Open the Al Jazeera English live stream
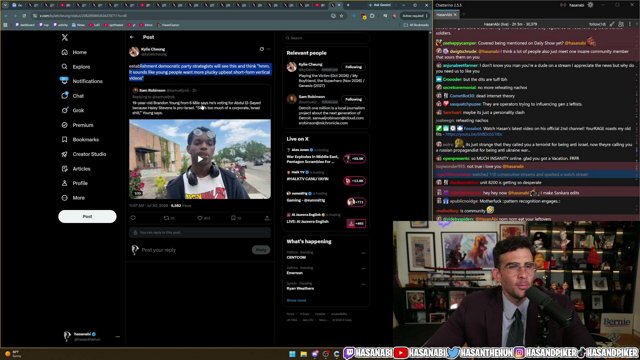Viewport: 640px width, 360px height. (355, 223)
